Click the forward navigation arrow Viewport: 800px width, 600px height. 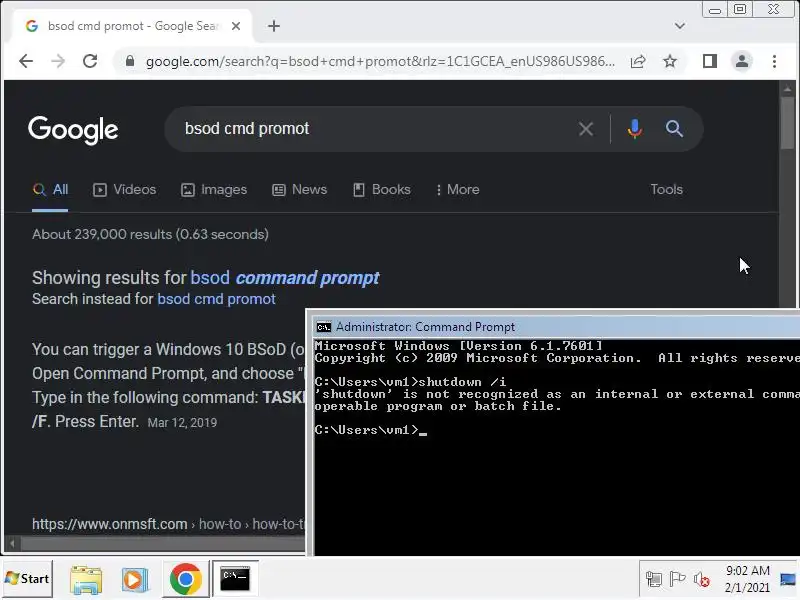click(58, 61)
